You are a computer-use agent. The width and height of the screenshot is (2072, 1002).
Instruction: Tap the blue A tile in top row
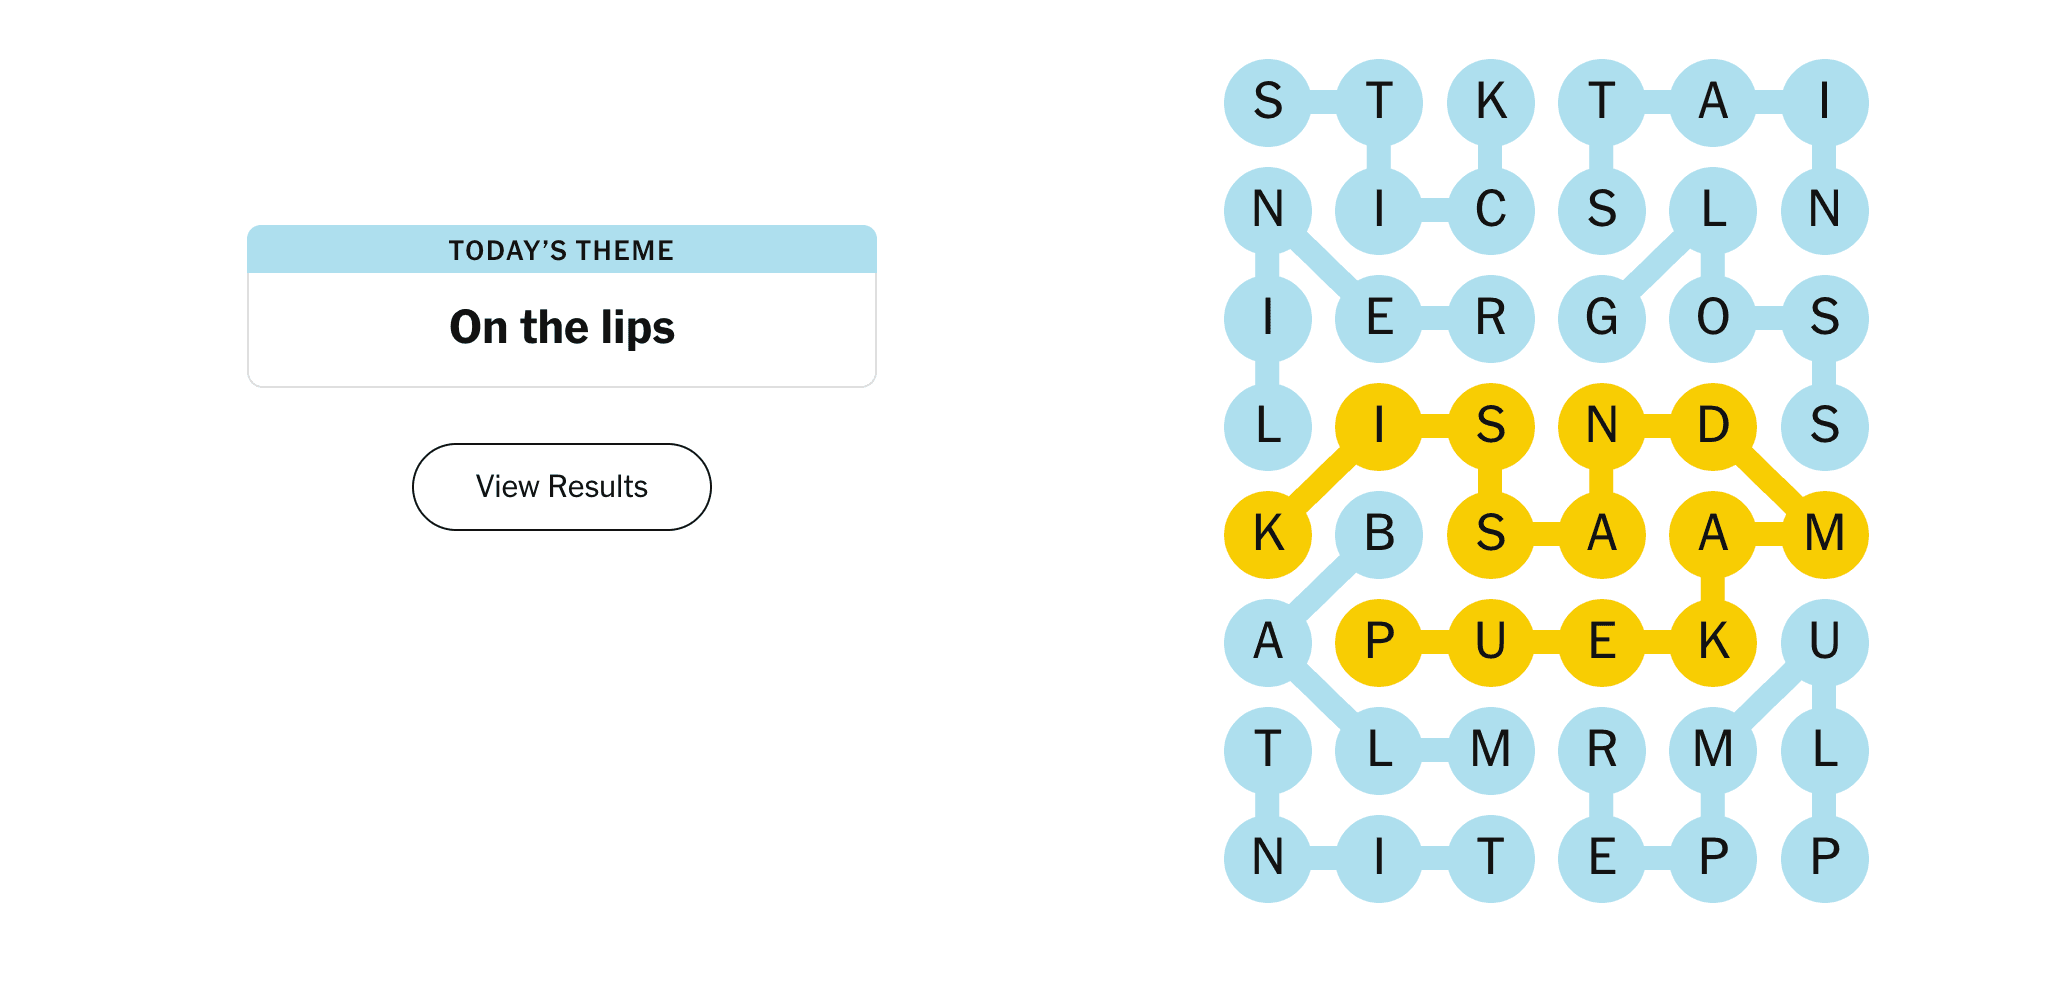1713,102
